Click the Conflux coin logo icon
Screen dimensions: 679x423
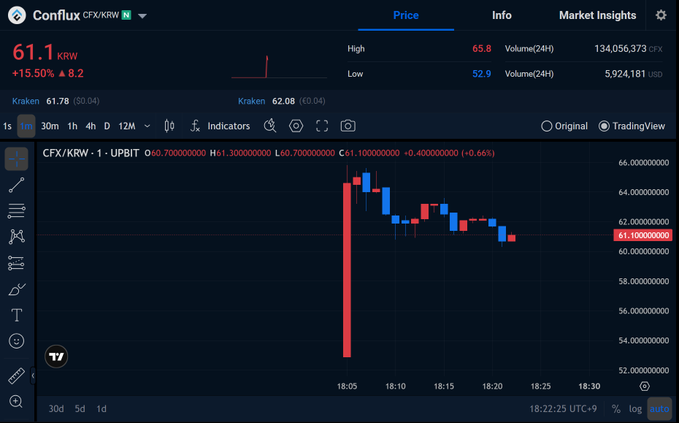(17, 15)
